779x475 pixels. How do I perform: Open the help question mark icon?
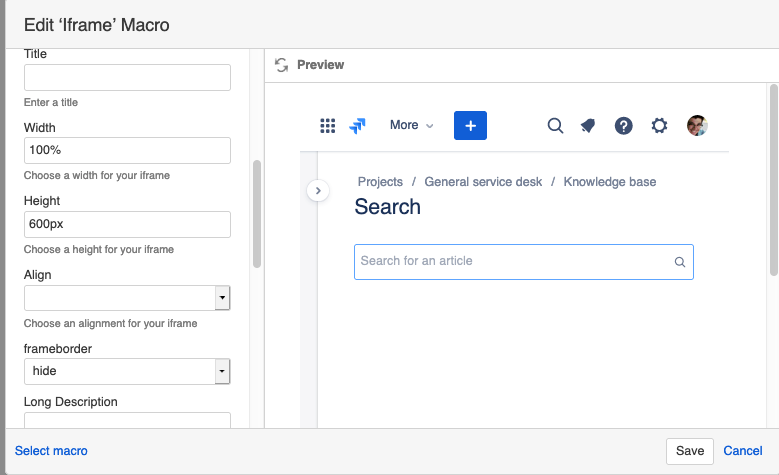623,126
